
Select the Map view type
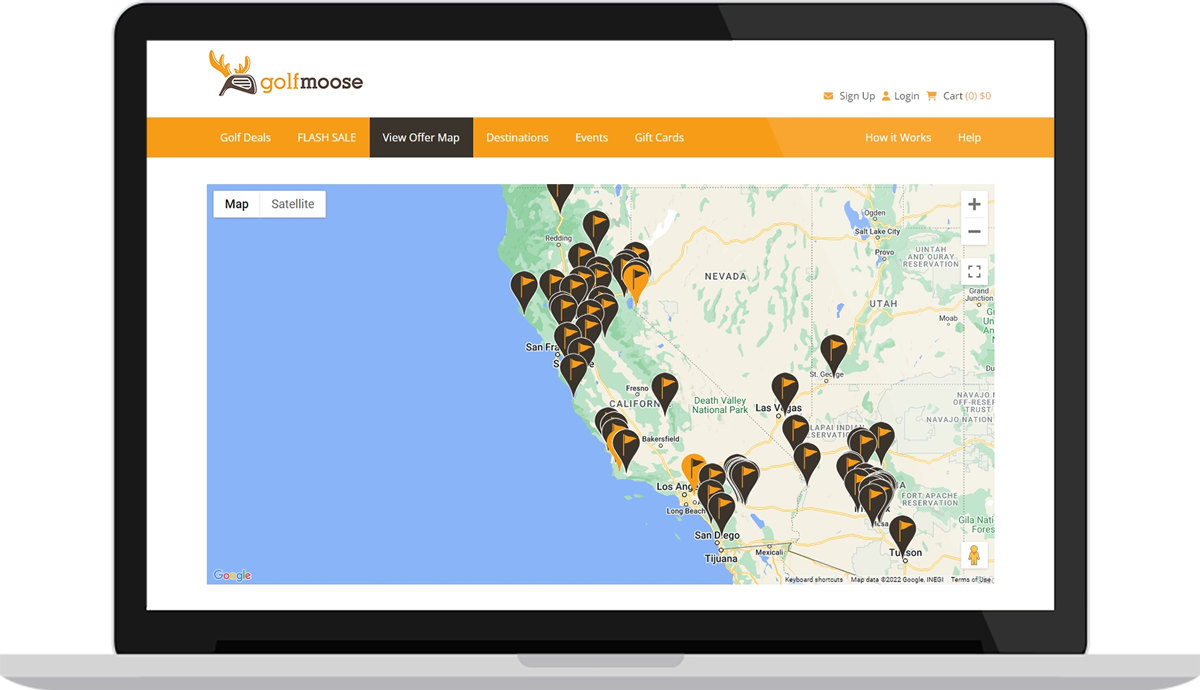pos(237,204)
